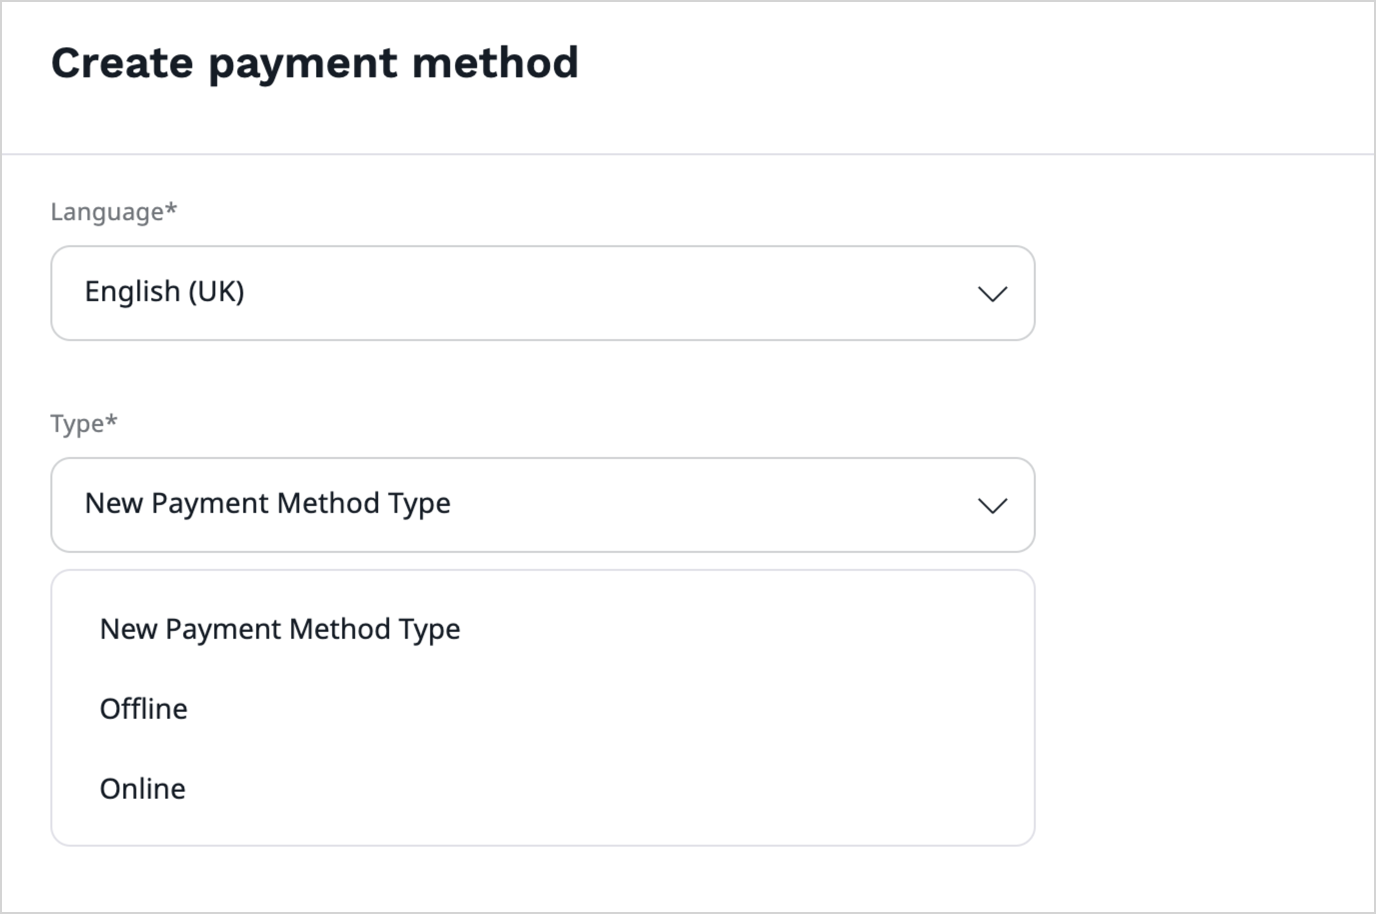Close the Type options by reopening its dropdown
This screenshot has height=914, width=1376.
coord(992,505)
